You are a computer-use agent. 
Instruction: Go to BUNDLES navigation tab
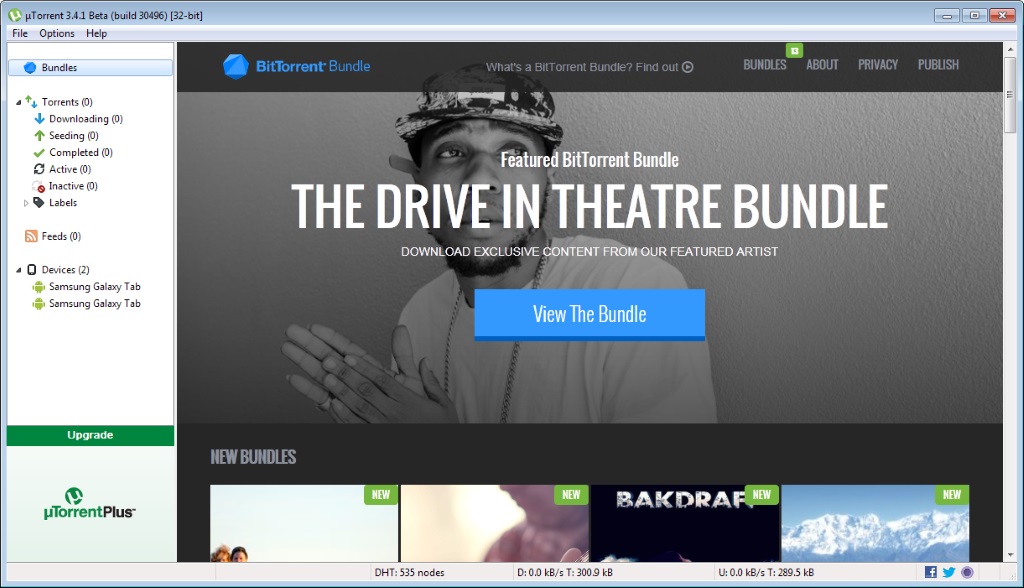click(765, 65)
